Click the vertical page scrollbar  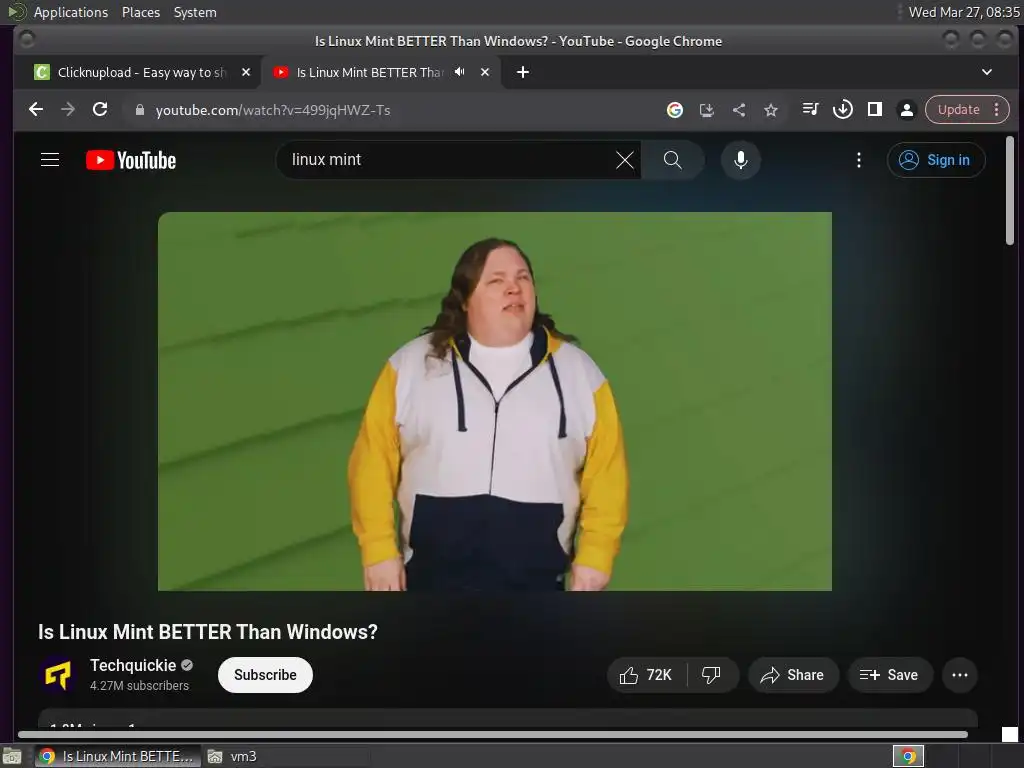click(1010, 191)
